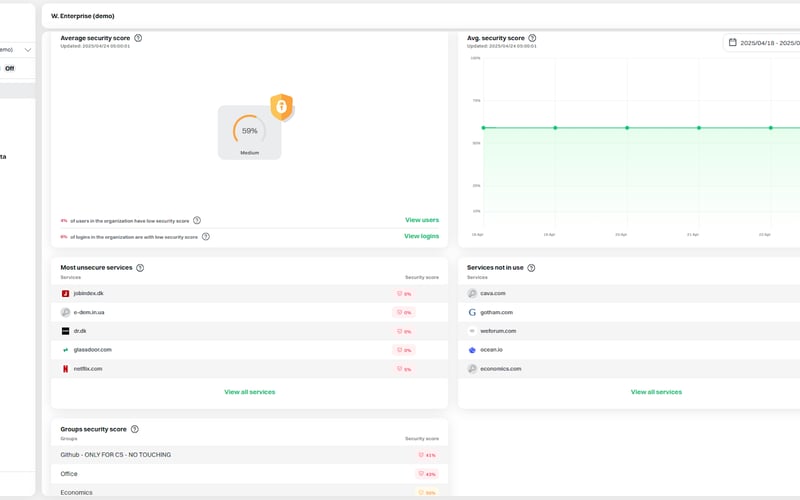Image resolution: width=800 pixels, height=500 pixels.
Task: Select economics.com in Services not in use
Action: [x=629, y=369]
